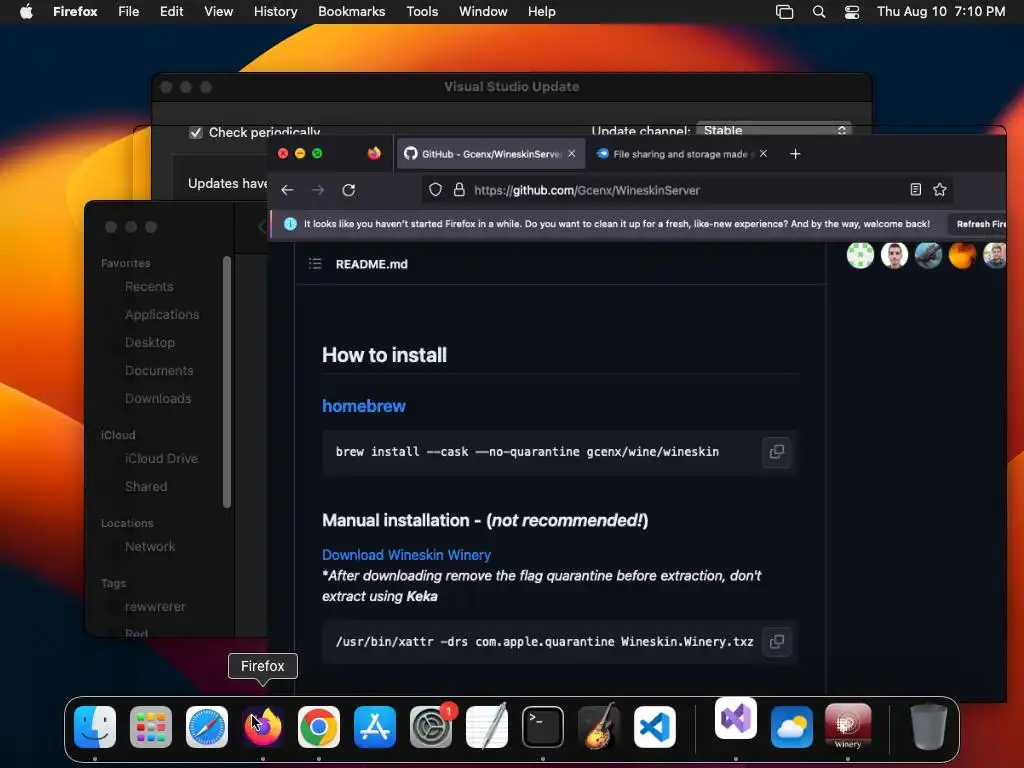The image size is (1024, 768).
Task: Open Launchpad in the Dock
Action: [x=151, y=727]
